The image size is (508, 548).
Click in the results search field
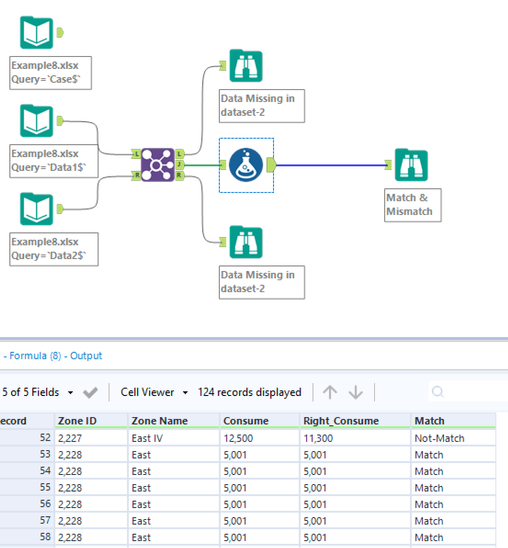(x=468, y=392)
